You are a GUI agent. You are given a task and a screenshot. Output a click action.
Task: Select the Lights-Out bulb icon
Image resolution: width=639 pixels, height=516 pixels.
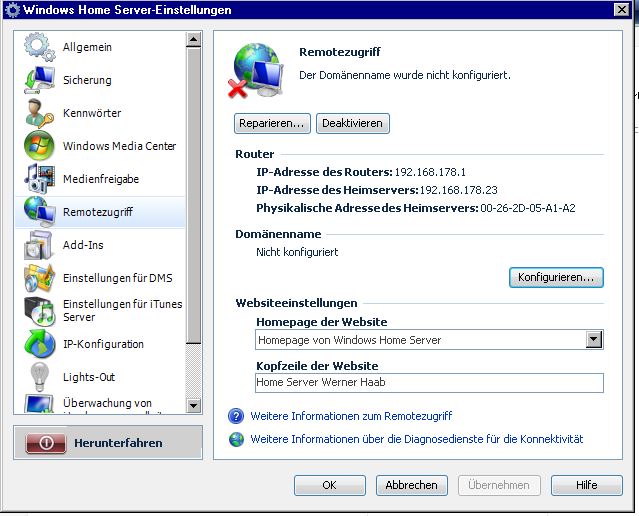coord(39,377)
